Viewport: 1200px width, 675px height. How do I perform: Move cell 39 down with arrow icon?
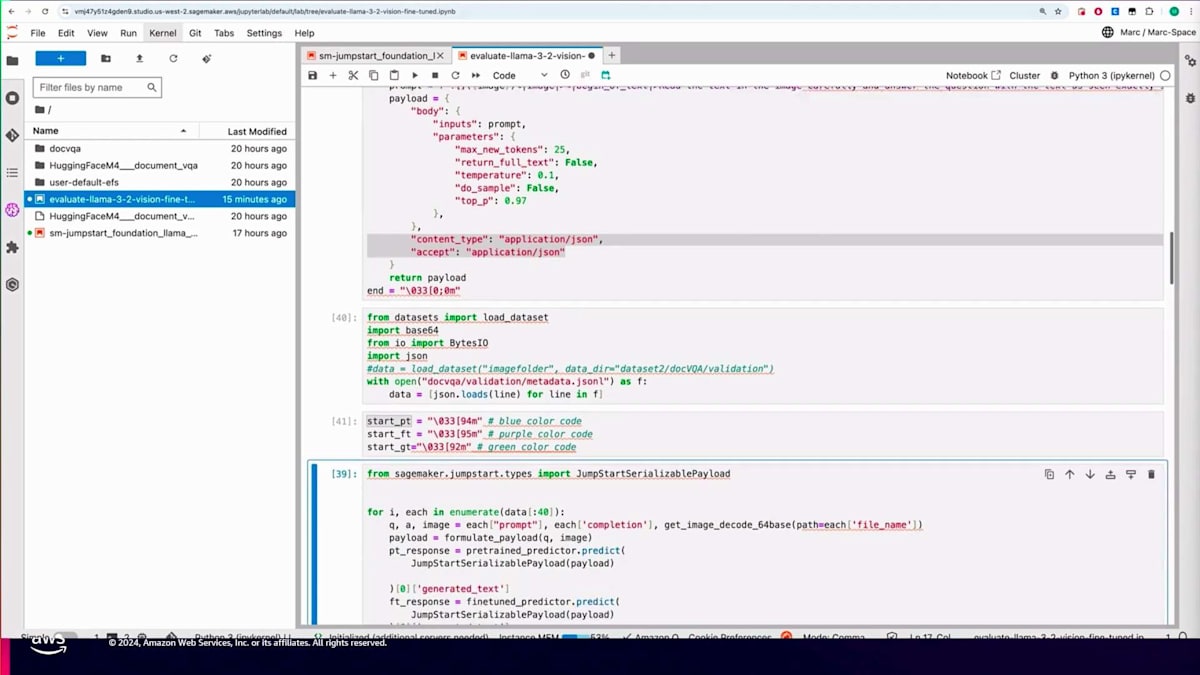point(1090,474)
